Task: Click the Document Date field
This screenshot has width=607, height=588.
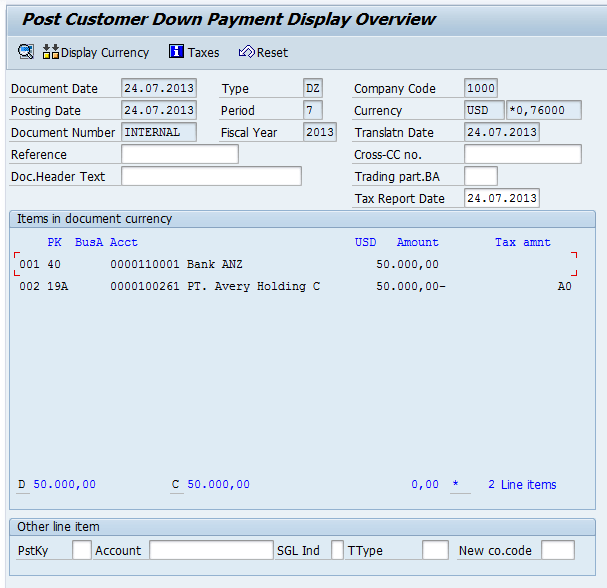Action: [159, 88]
